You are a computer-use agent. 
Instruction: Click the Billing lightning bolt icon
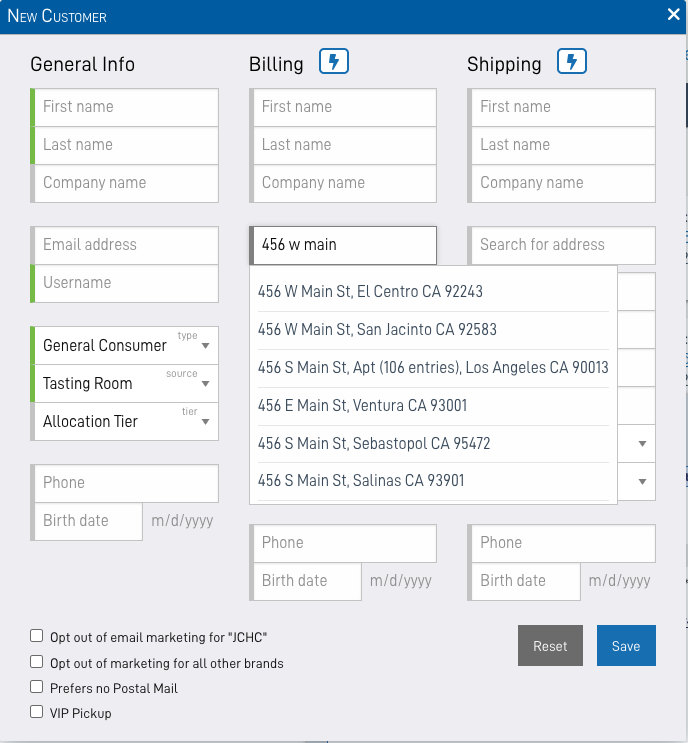tap(334, 62)
